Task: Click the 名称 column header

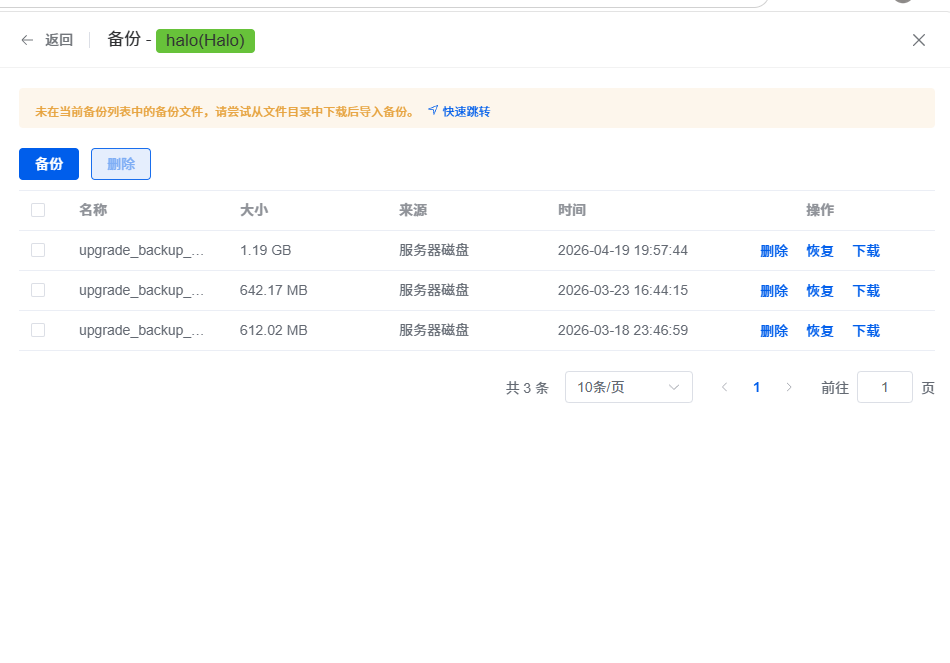Action: pyautogui.click(x=92, y=210)
